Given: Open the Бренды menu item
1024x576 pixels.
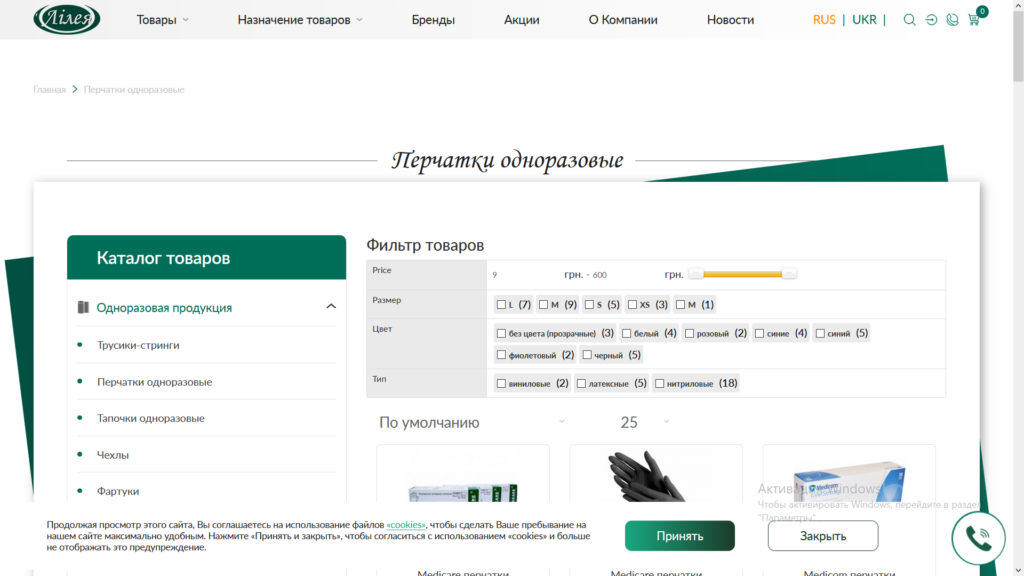Looking at the screenshot, I should tap(433, 20).
